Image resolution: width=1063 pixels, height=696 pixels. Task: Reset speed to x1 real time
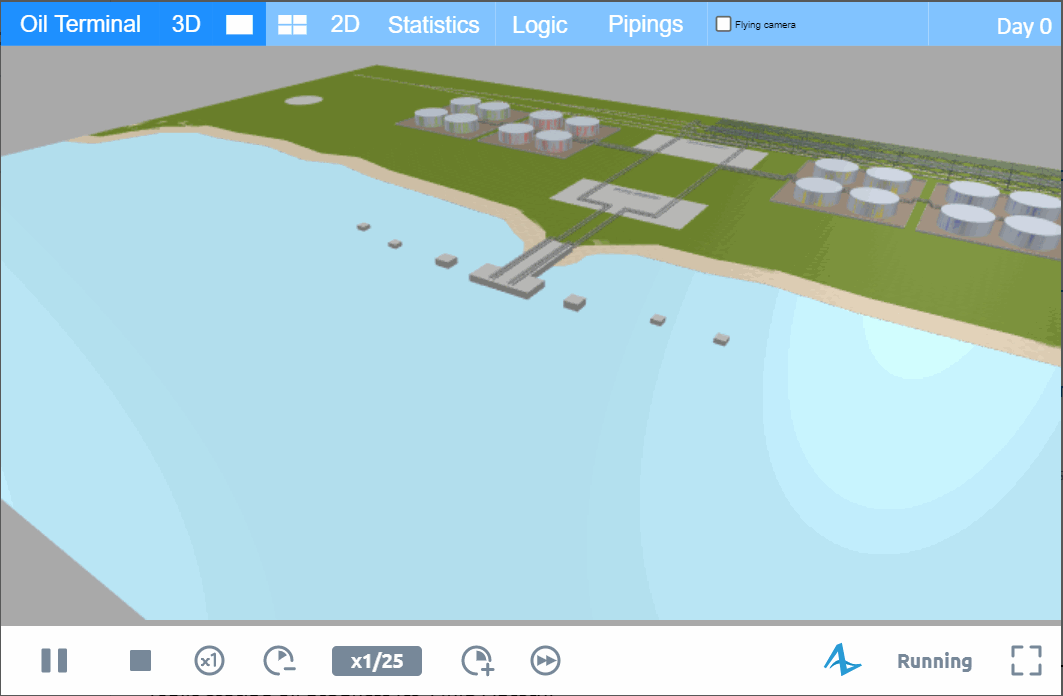pos(209,660)
